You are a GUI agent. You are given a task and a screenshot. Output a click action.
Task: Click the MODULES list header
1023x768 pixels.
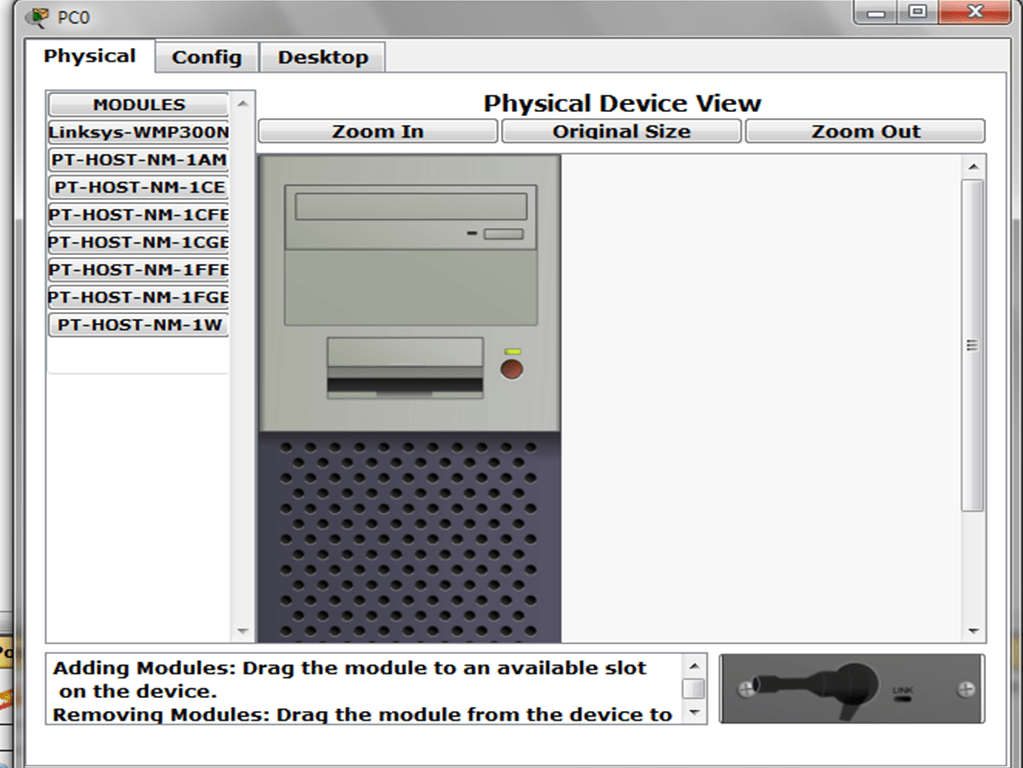click(x=138, y=105)
